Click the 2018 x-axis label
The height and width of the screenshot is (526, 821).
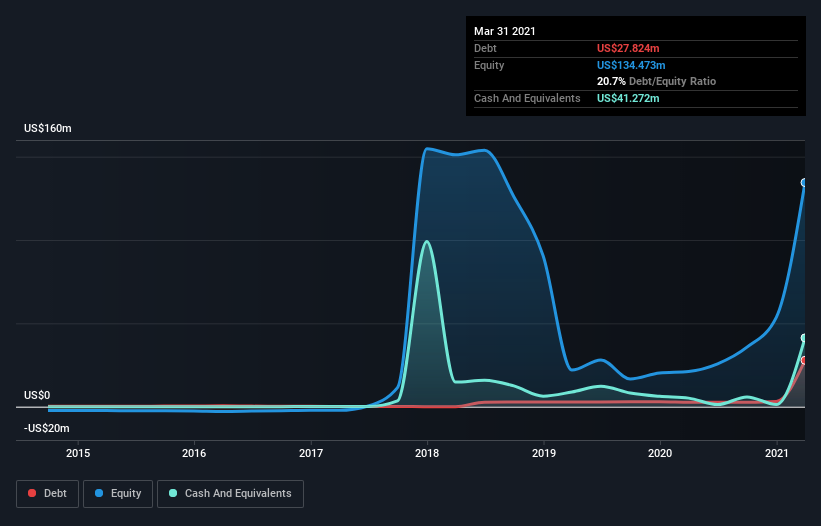tap(427, 453)
